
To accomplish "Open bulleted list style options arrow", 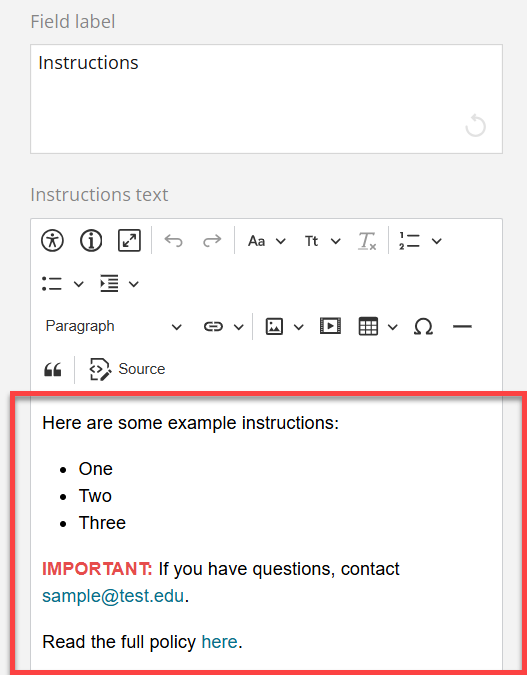I will [x=78, y=284].
